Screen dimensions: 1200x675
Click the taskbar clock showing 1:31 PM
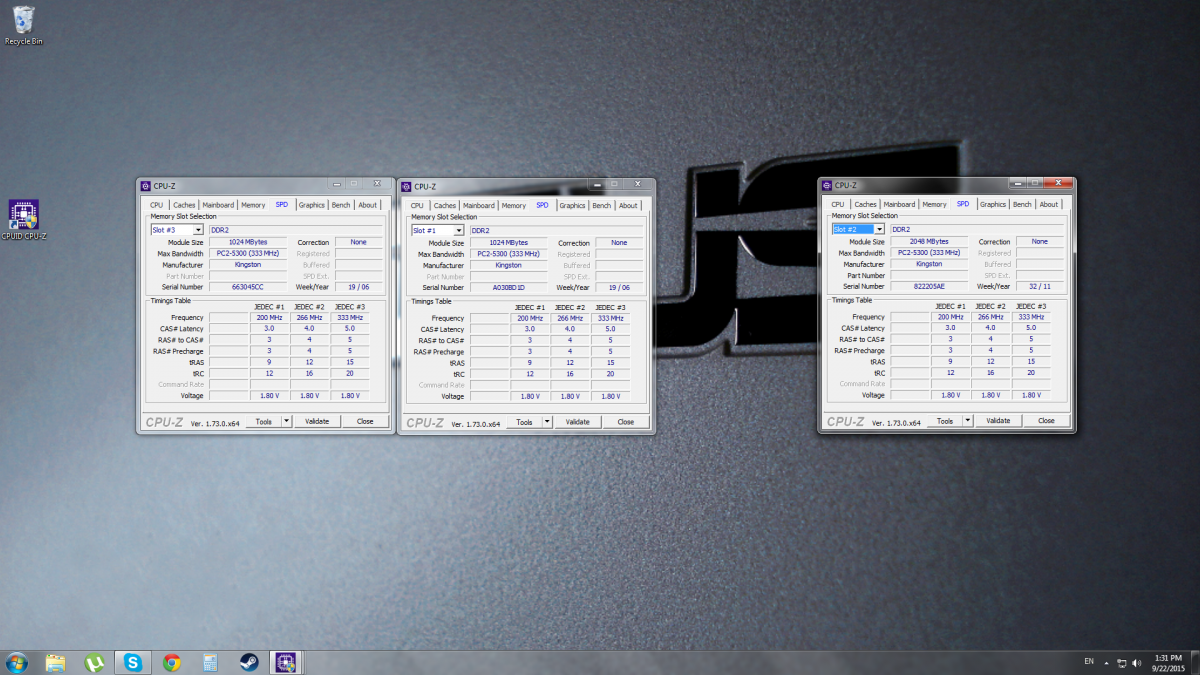pos(1168,662)
